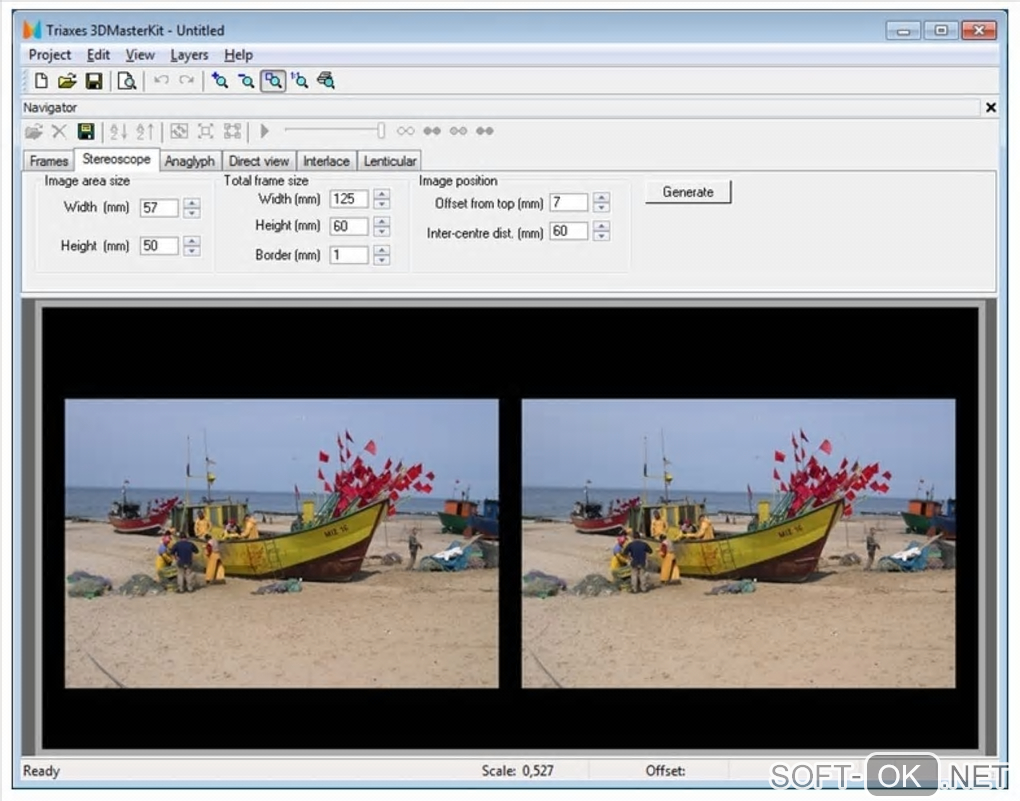The height and width of the screenshot is (801, 1020).
Task: Switch to the Anaglyph tab
Action: [x=189, y=161]
